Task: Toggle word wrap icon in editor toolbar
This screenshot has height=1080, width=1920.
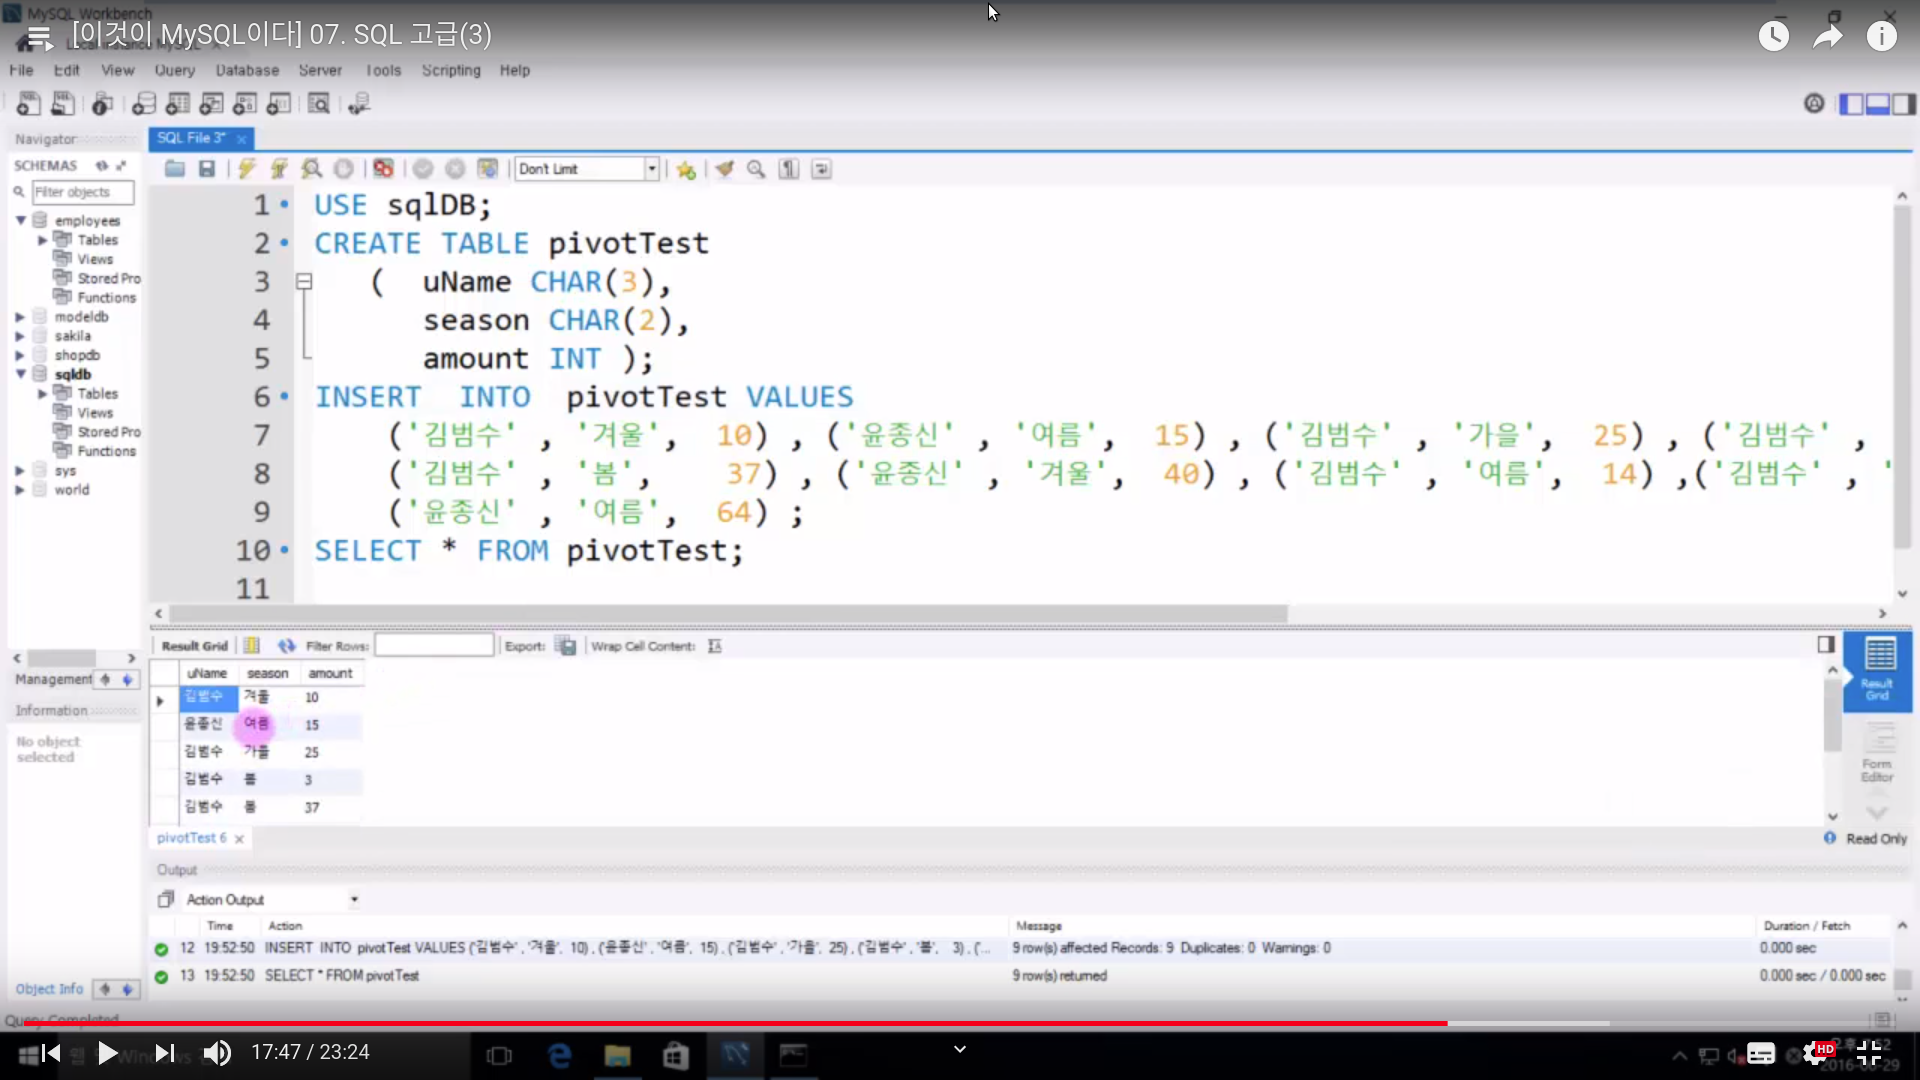Action: coord(821,169)
